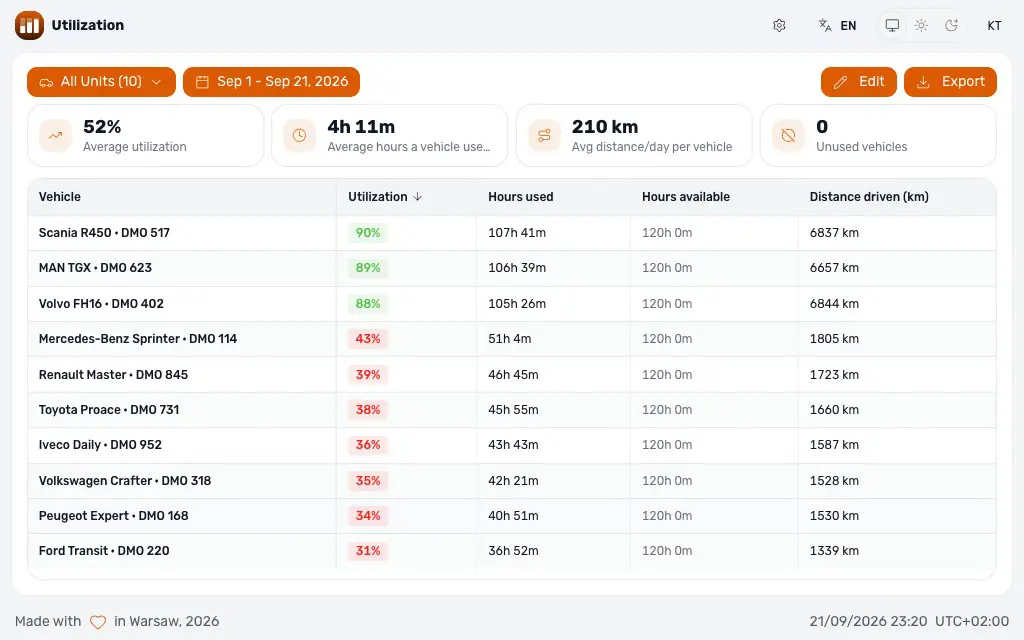Select the Scania R450 • DMO 517 row

click(x=512, y=233)
